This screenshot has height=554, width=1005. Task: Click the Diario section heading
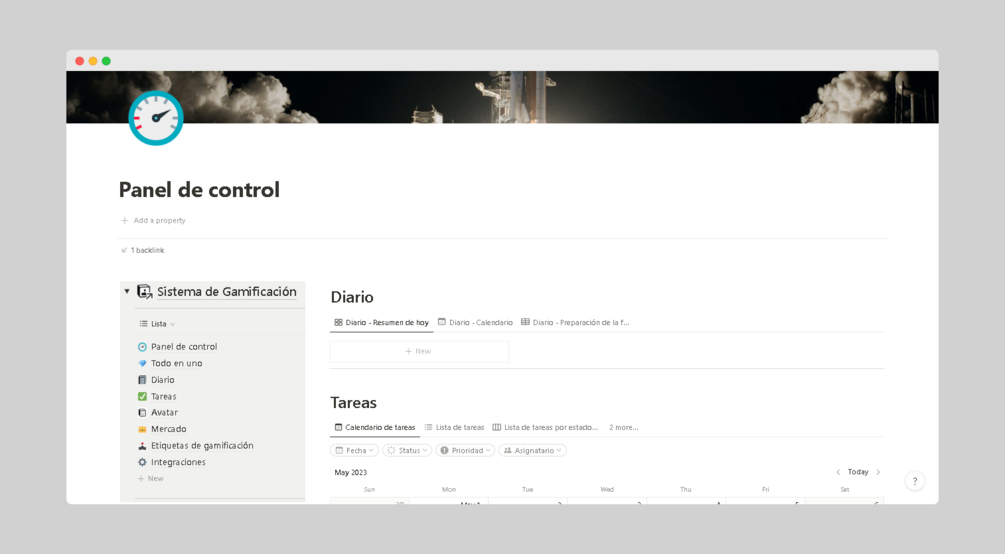pos(352,297)
